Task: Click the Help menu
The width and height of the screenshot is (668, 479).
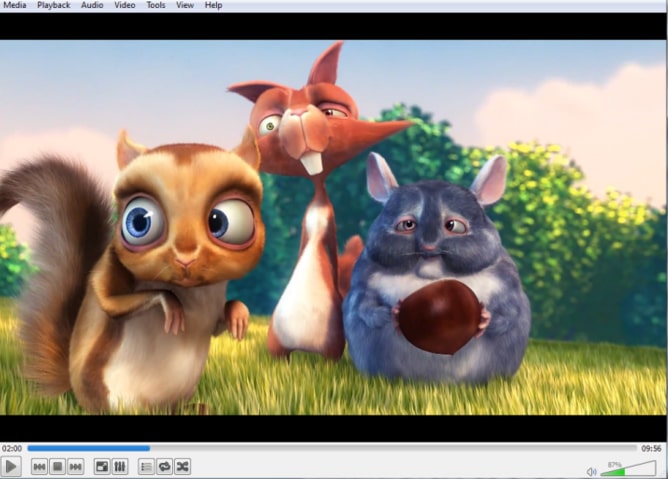Action: tap(213, 5)
